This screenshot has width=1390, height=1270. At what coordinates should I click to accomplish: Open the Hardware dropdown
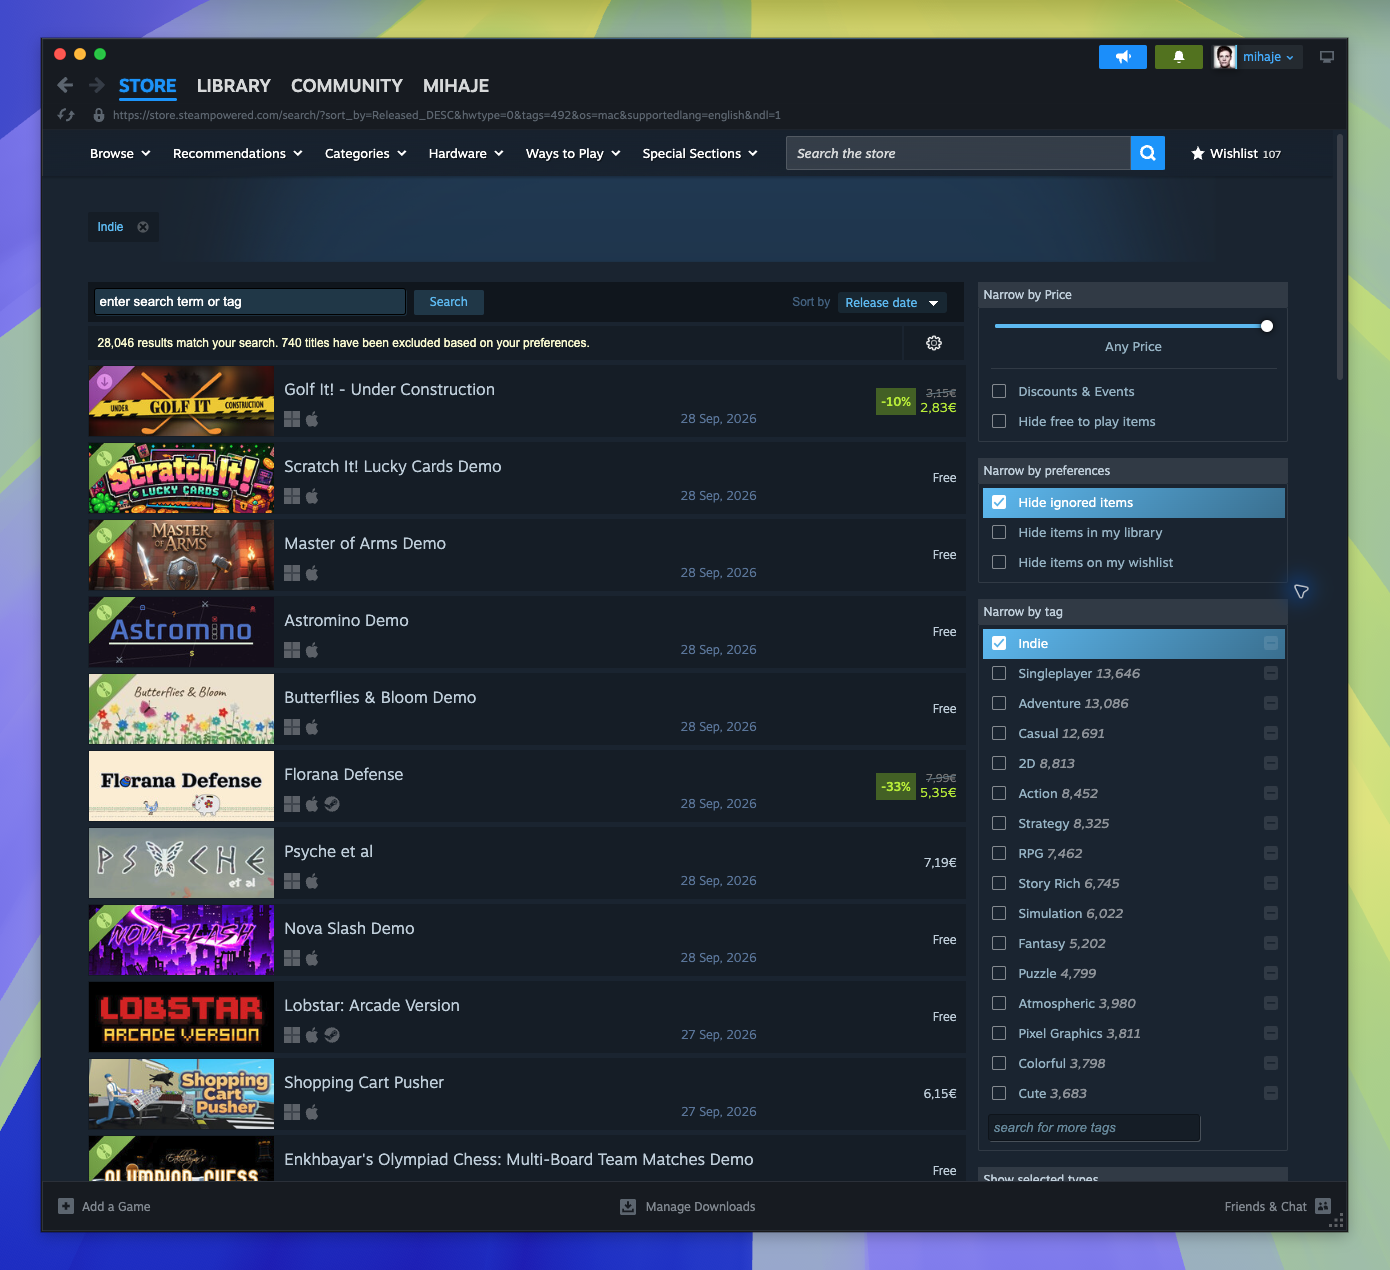466,153
